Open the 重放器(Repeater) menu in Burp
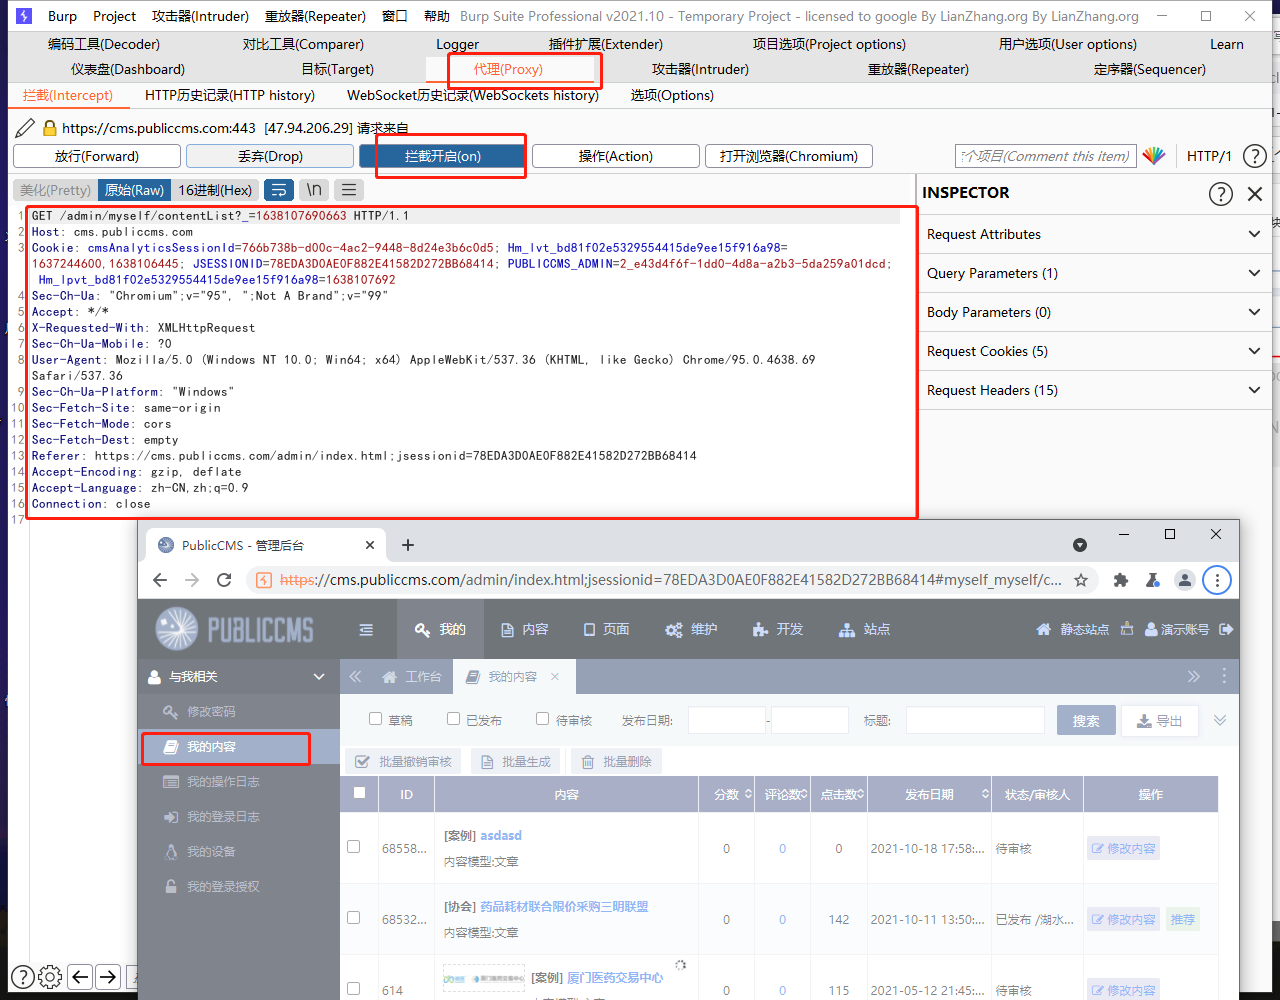This screenshot has height=1000, width=1280. (x=315, y=16)
